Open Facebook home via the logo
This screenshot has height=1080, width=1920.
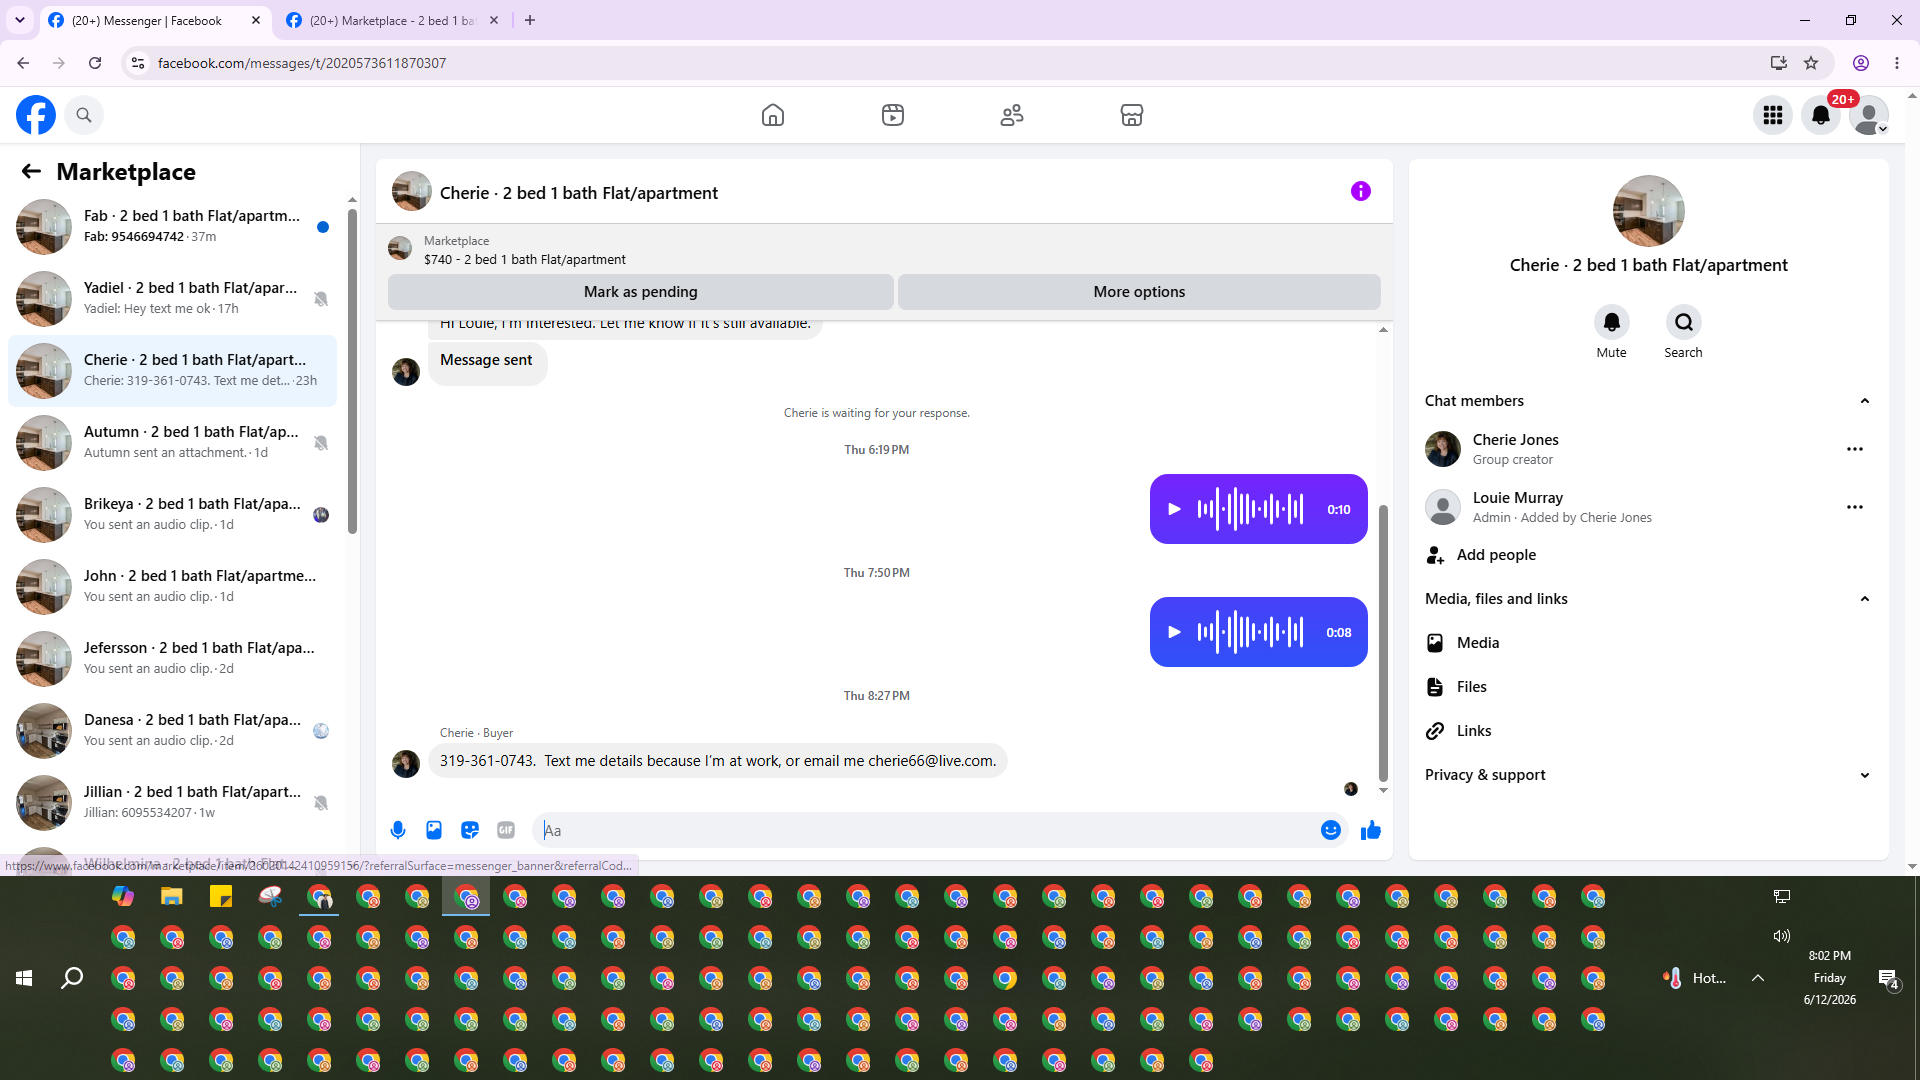[x=36, y=115]
